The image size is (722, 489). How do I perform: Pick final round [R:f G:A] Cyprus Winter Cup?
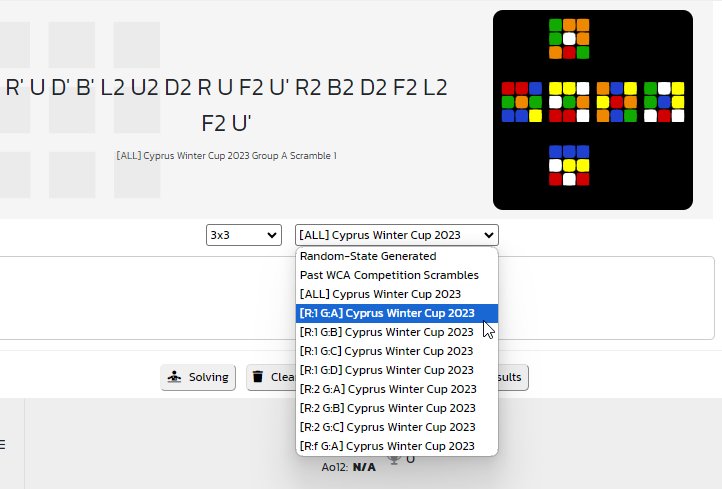pyautogui.click(x=397, y=446)
